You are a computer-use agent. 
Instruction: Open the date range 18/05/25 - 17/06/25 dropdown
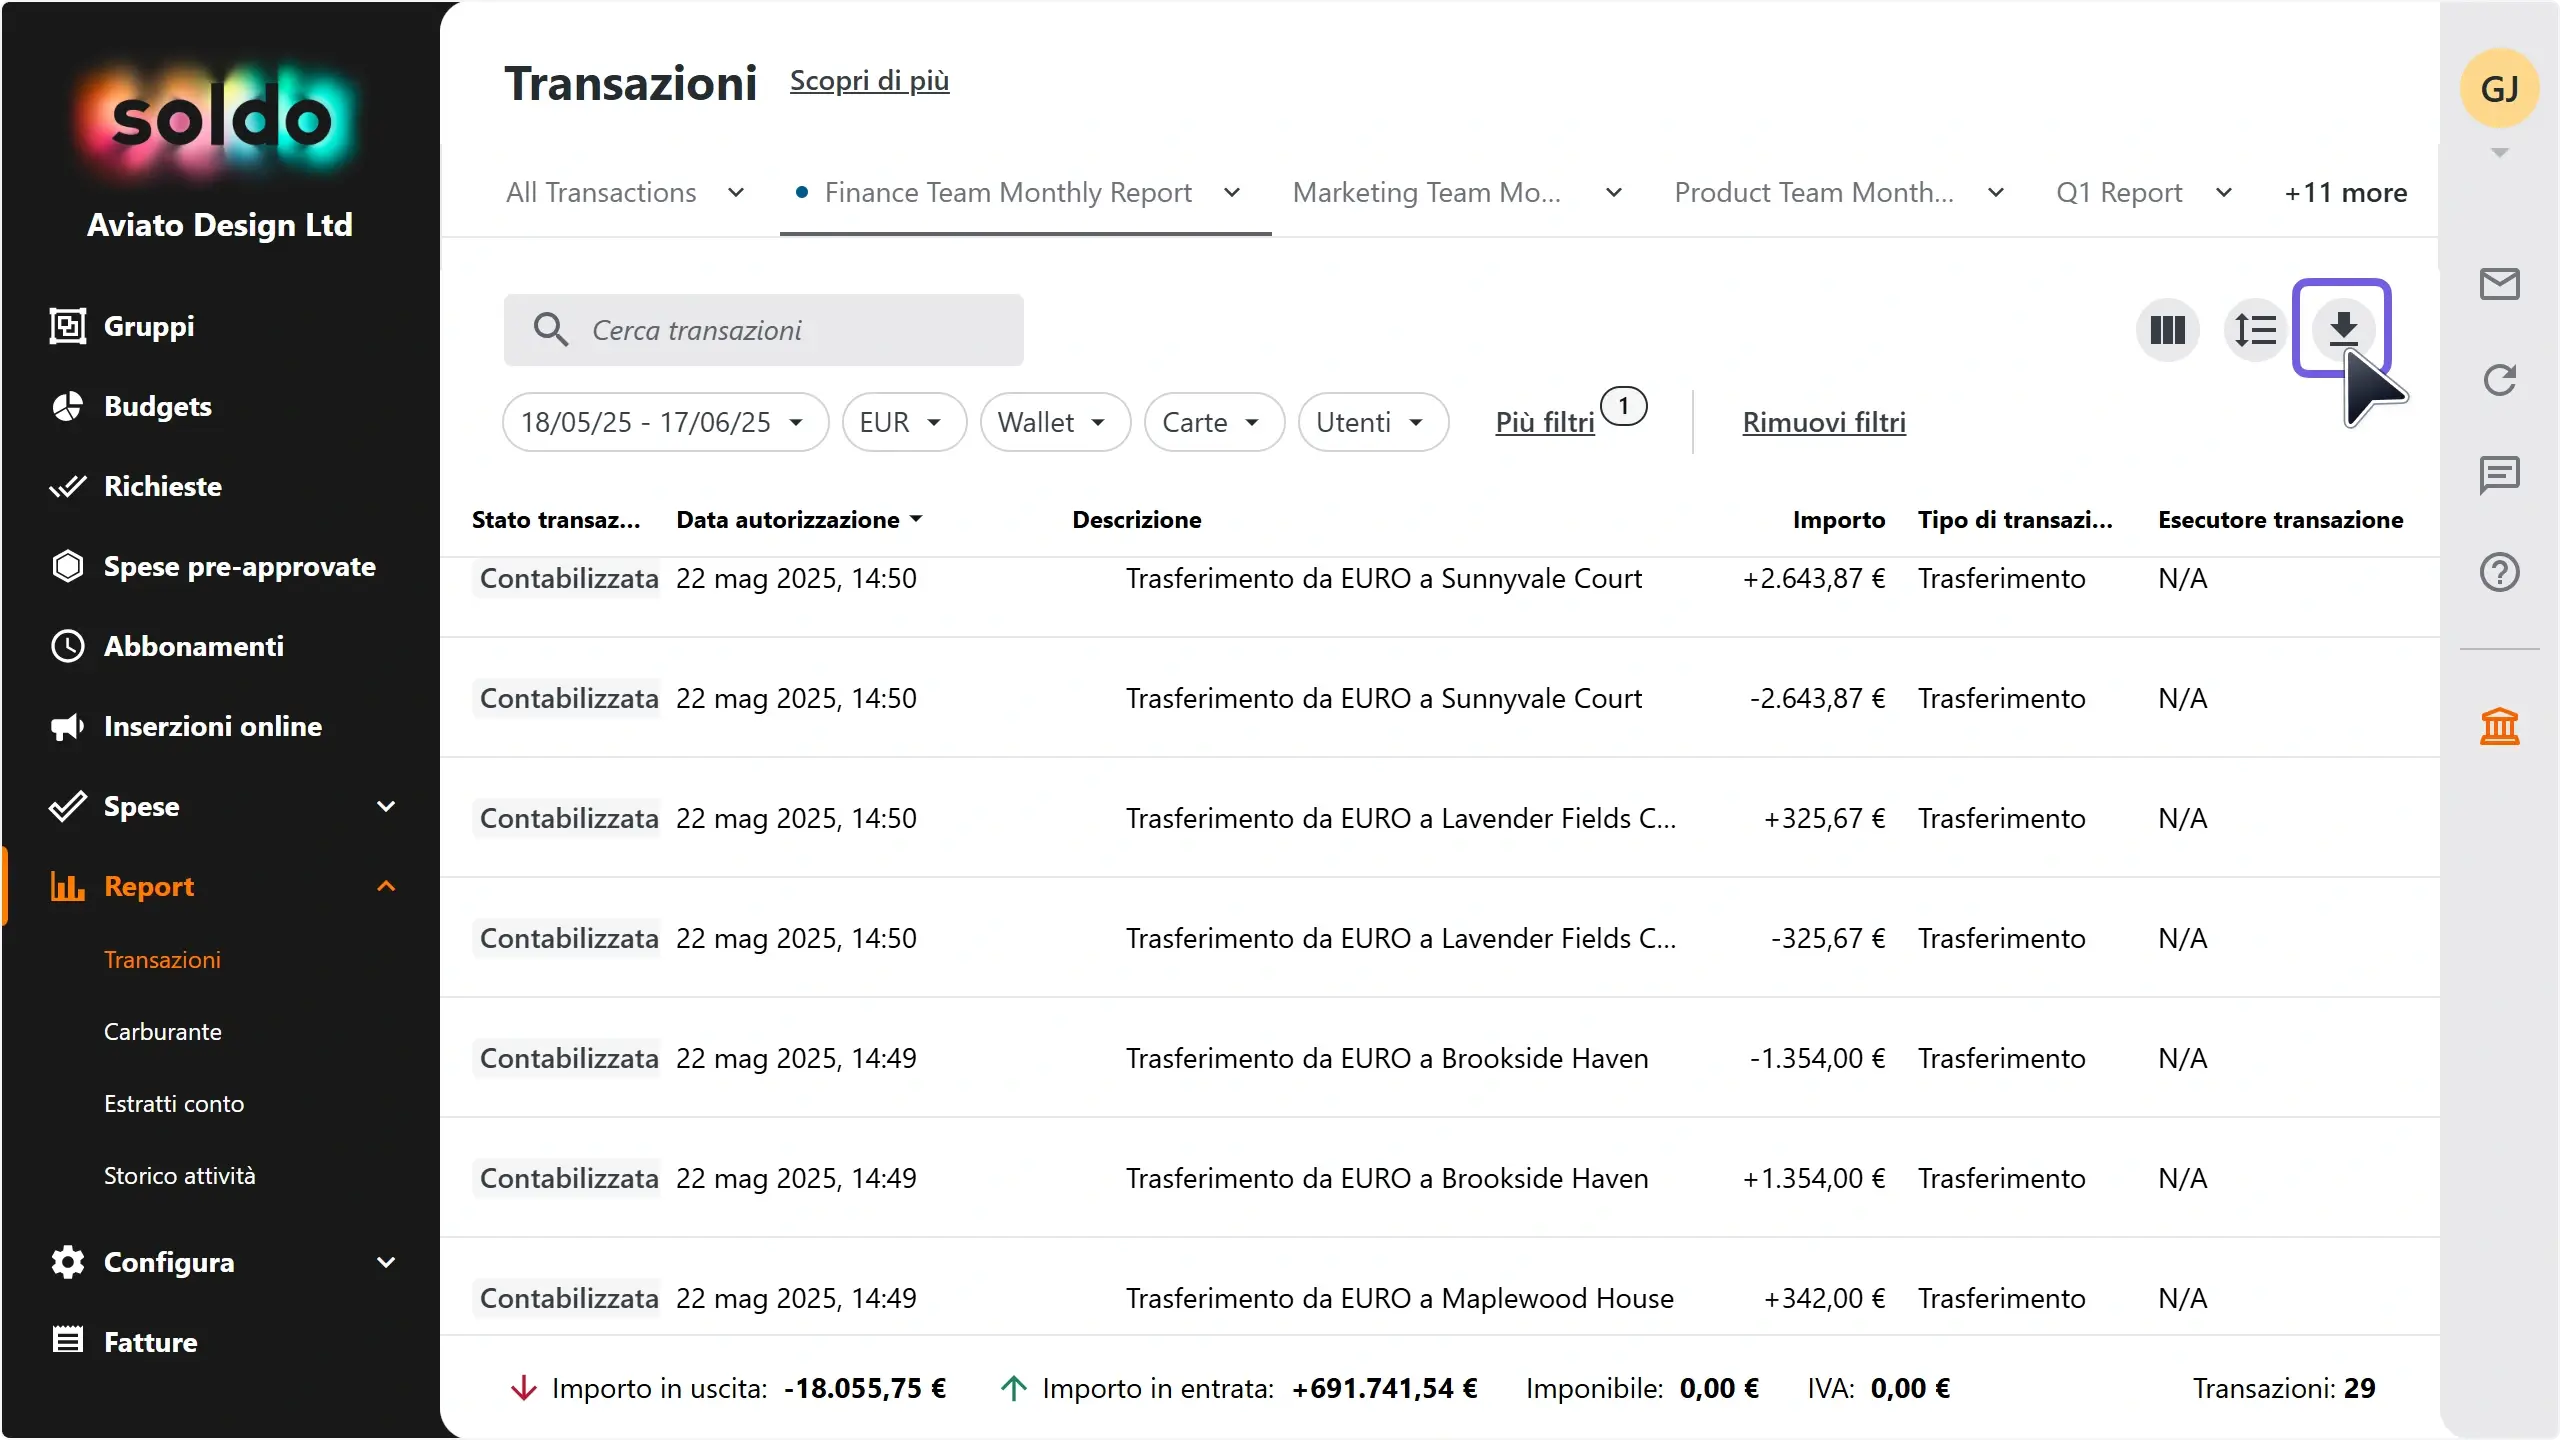tap(665, 422)
